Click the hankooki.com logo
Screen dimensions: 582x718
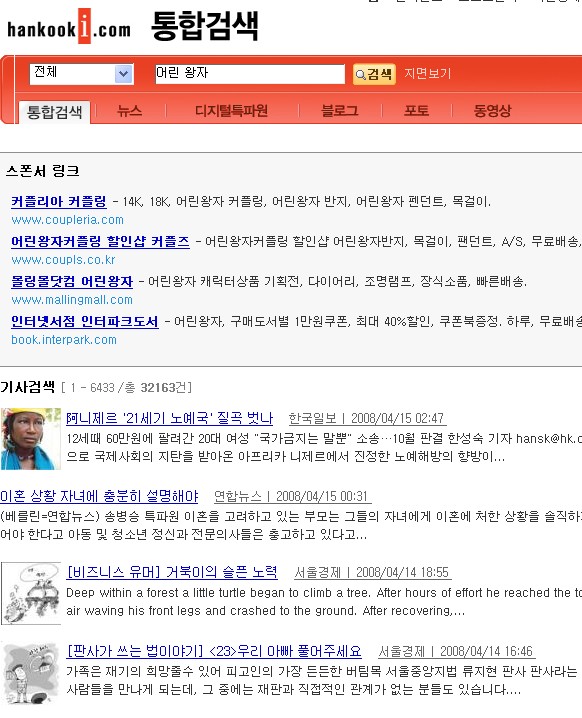(69, 27)
